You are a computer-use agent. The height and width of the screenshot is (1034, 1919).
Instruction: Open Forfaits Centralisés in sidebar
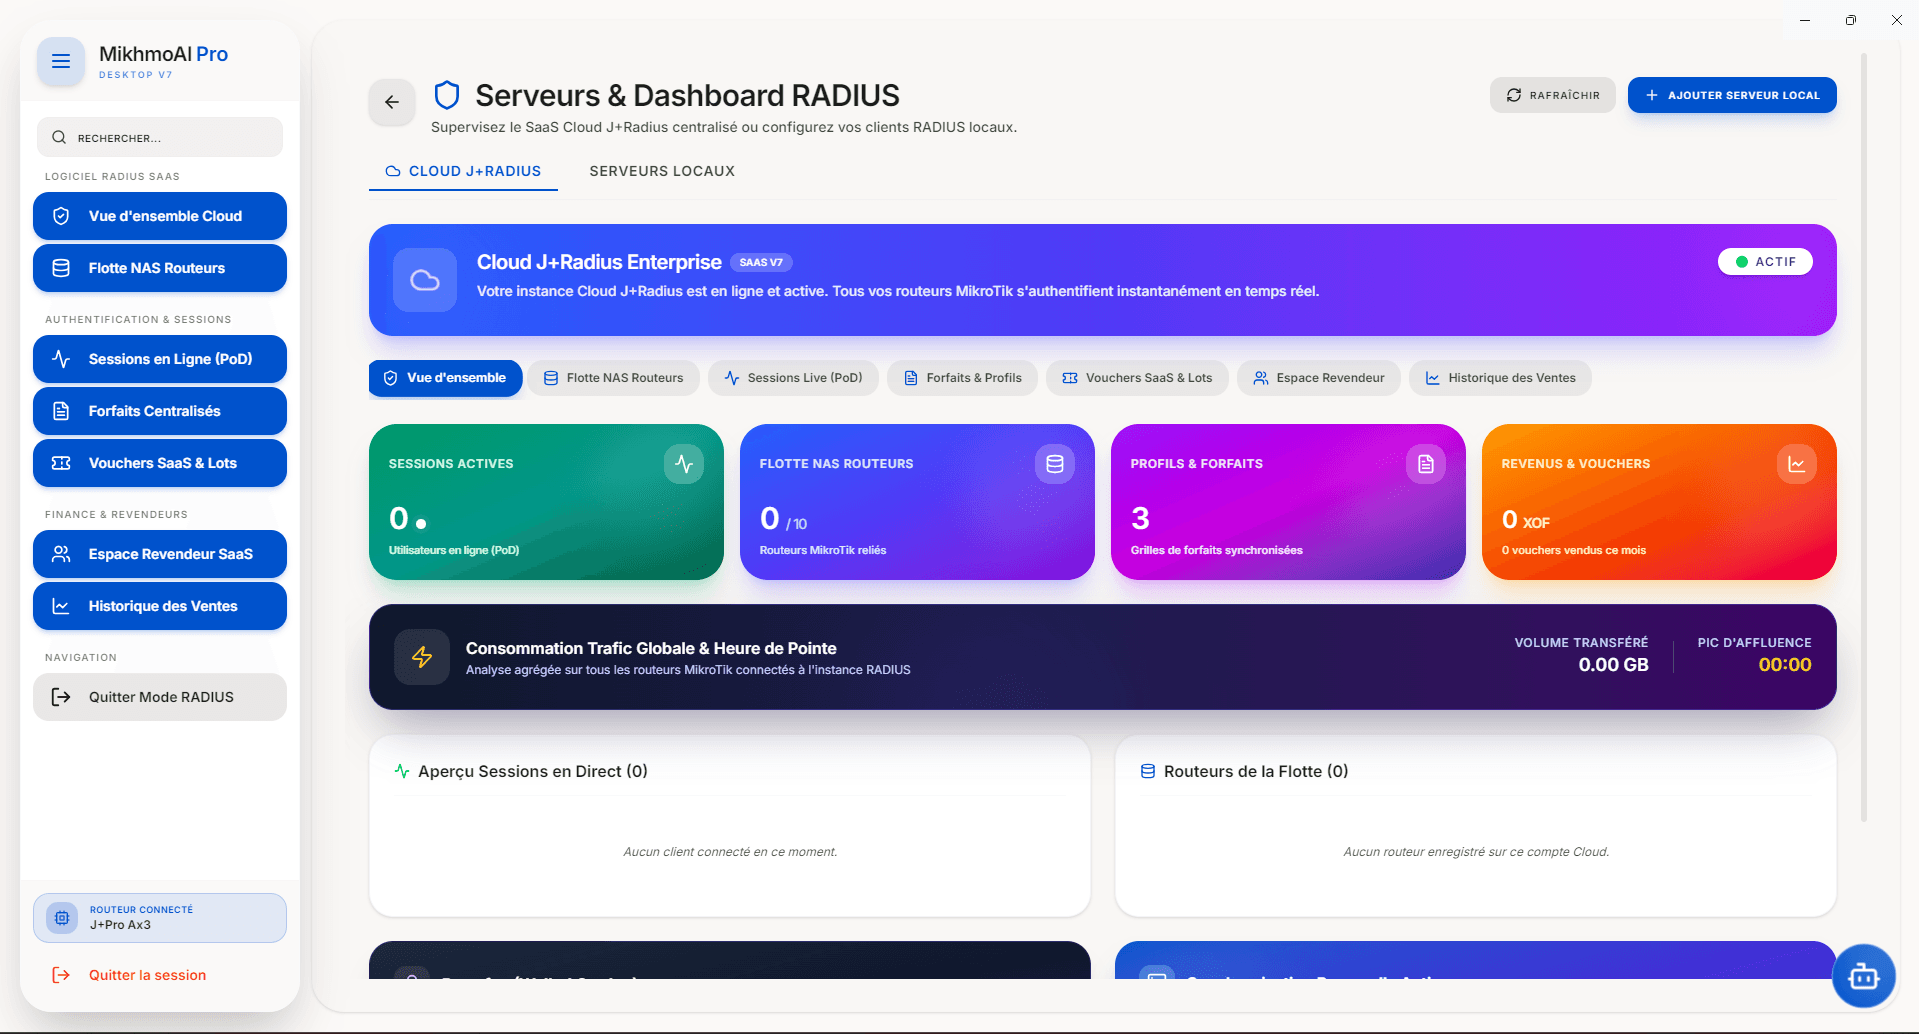(160, 411)
